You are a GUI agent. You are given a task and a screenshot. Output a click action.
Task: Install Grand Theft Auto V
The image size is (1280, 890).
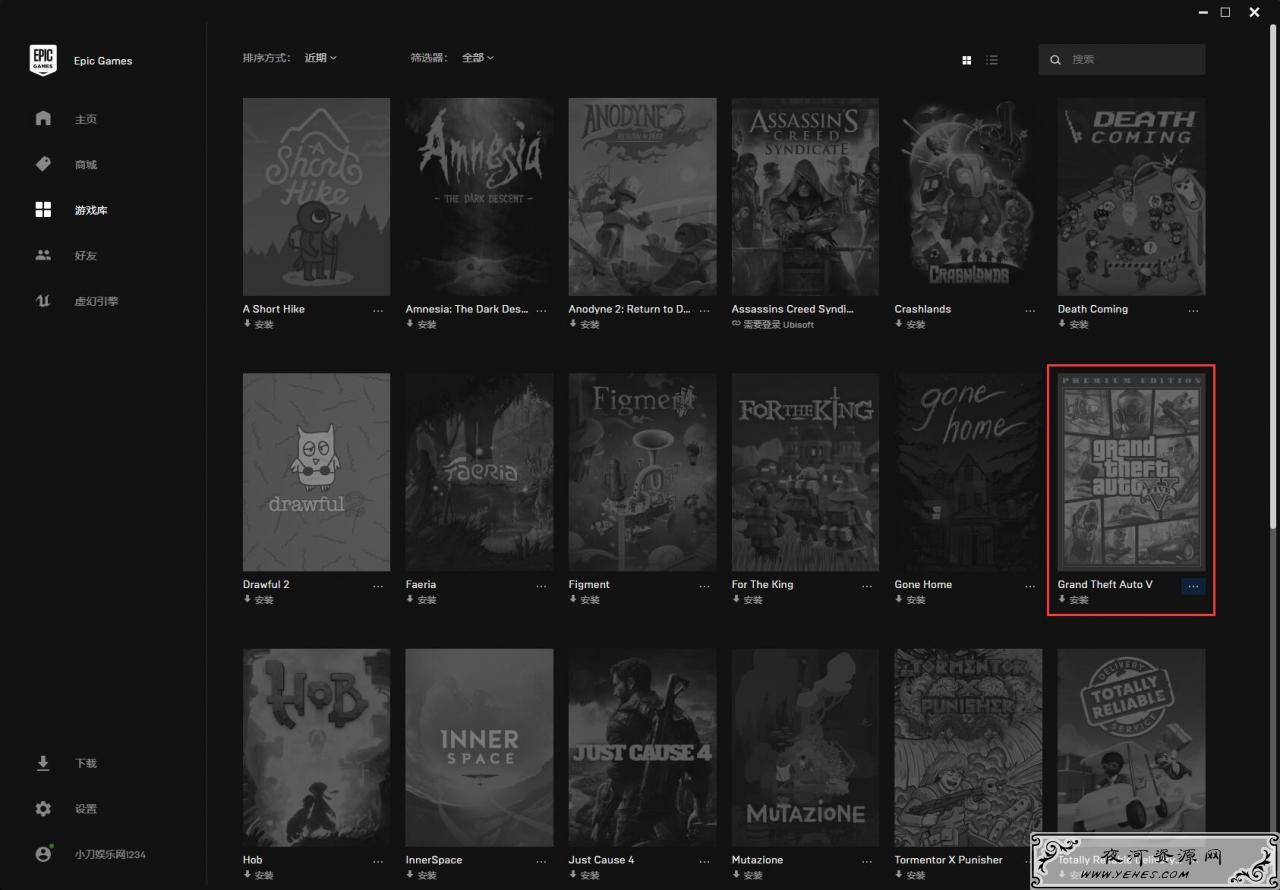(x=1073, y=600)
